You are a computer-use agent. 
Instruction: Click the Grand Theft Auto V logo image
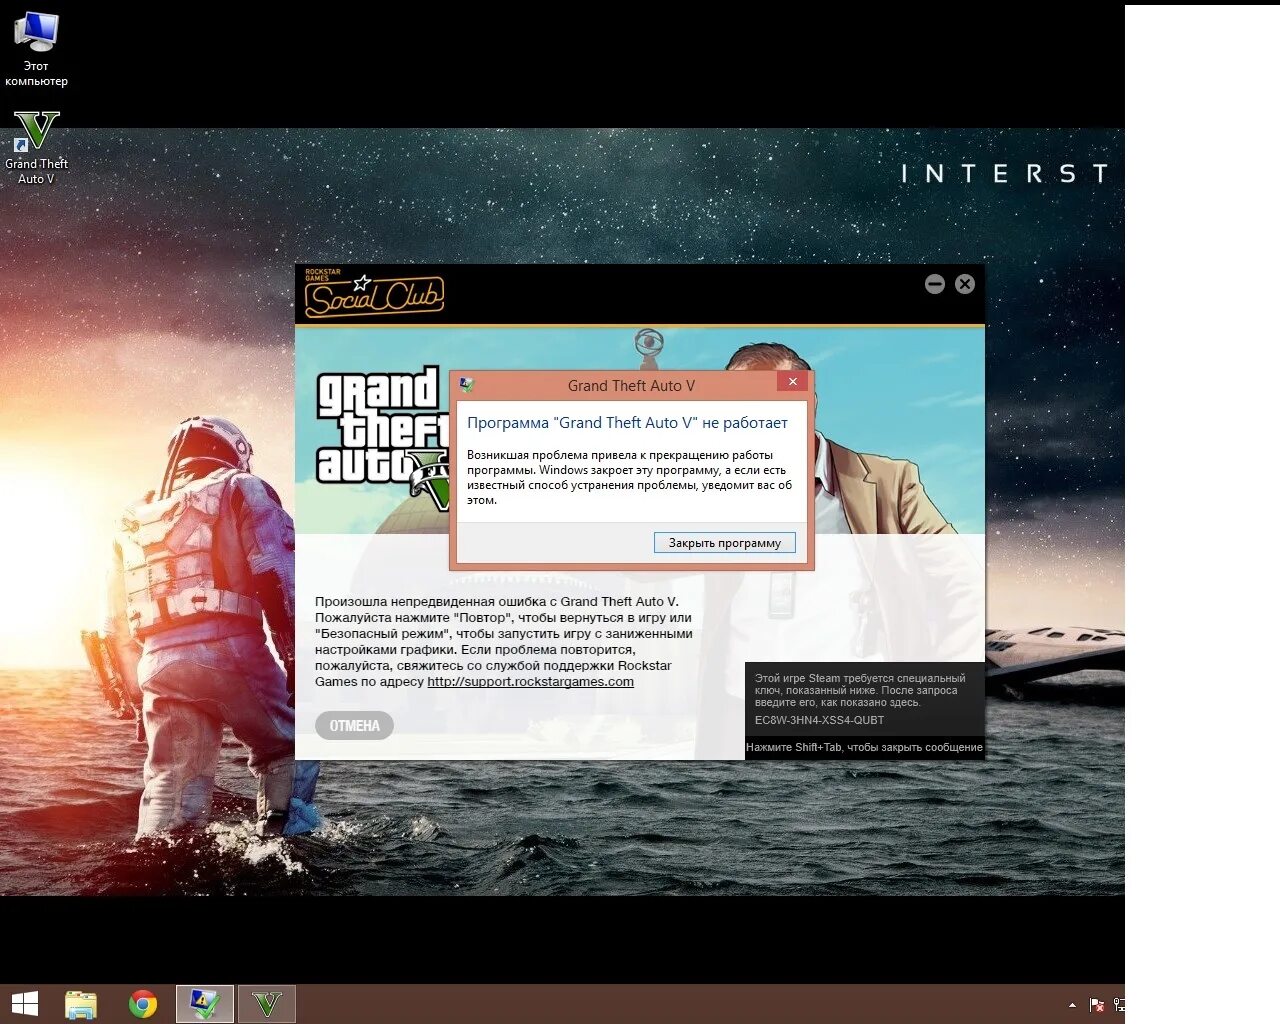pos(383,438)
